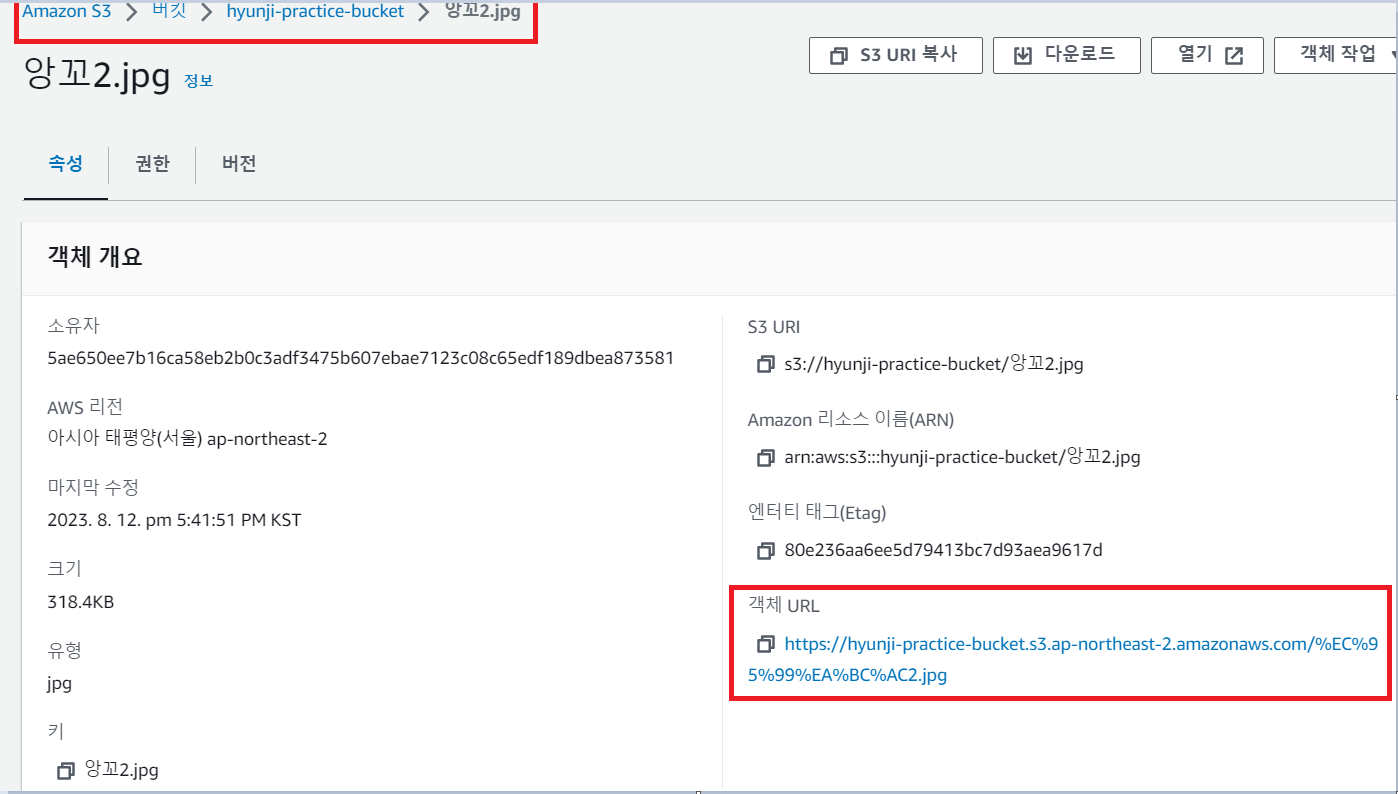This screenshot has width=1398, height=794.
Task: Copy the ARN using its copy icon
Action: coord(766,458)
